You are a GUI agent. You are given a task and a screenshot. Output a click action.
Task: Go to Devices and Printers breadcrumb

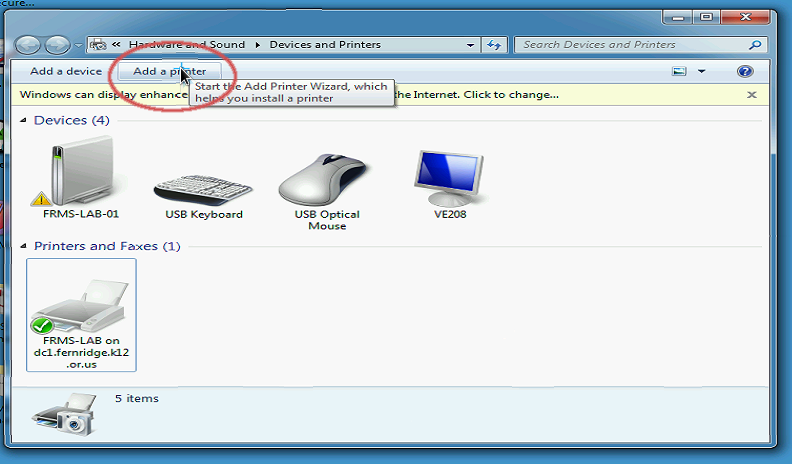(x=325, y=45)
